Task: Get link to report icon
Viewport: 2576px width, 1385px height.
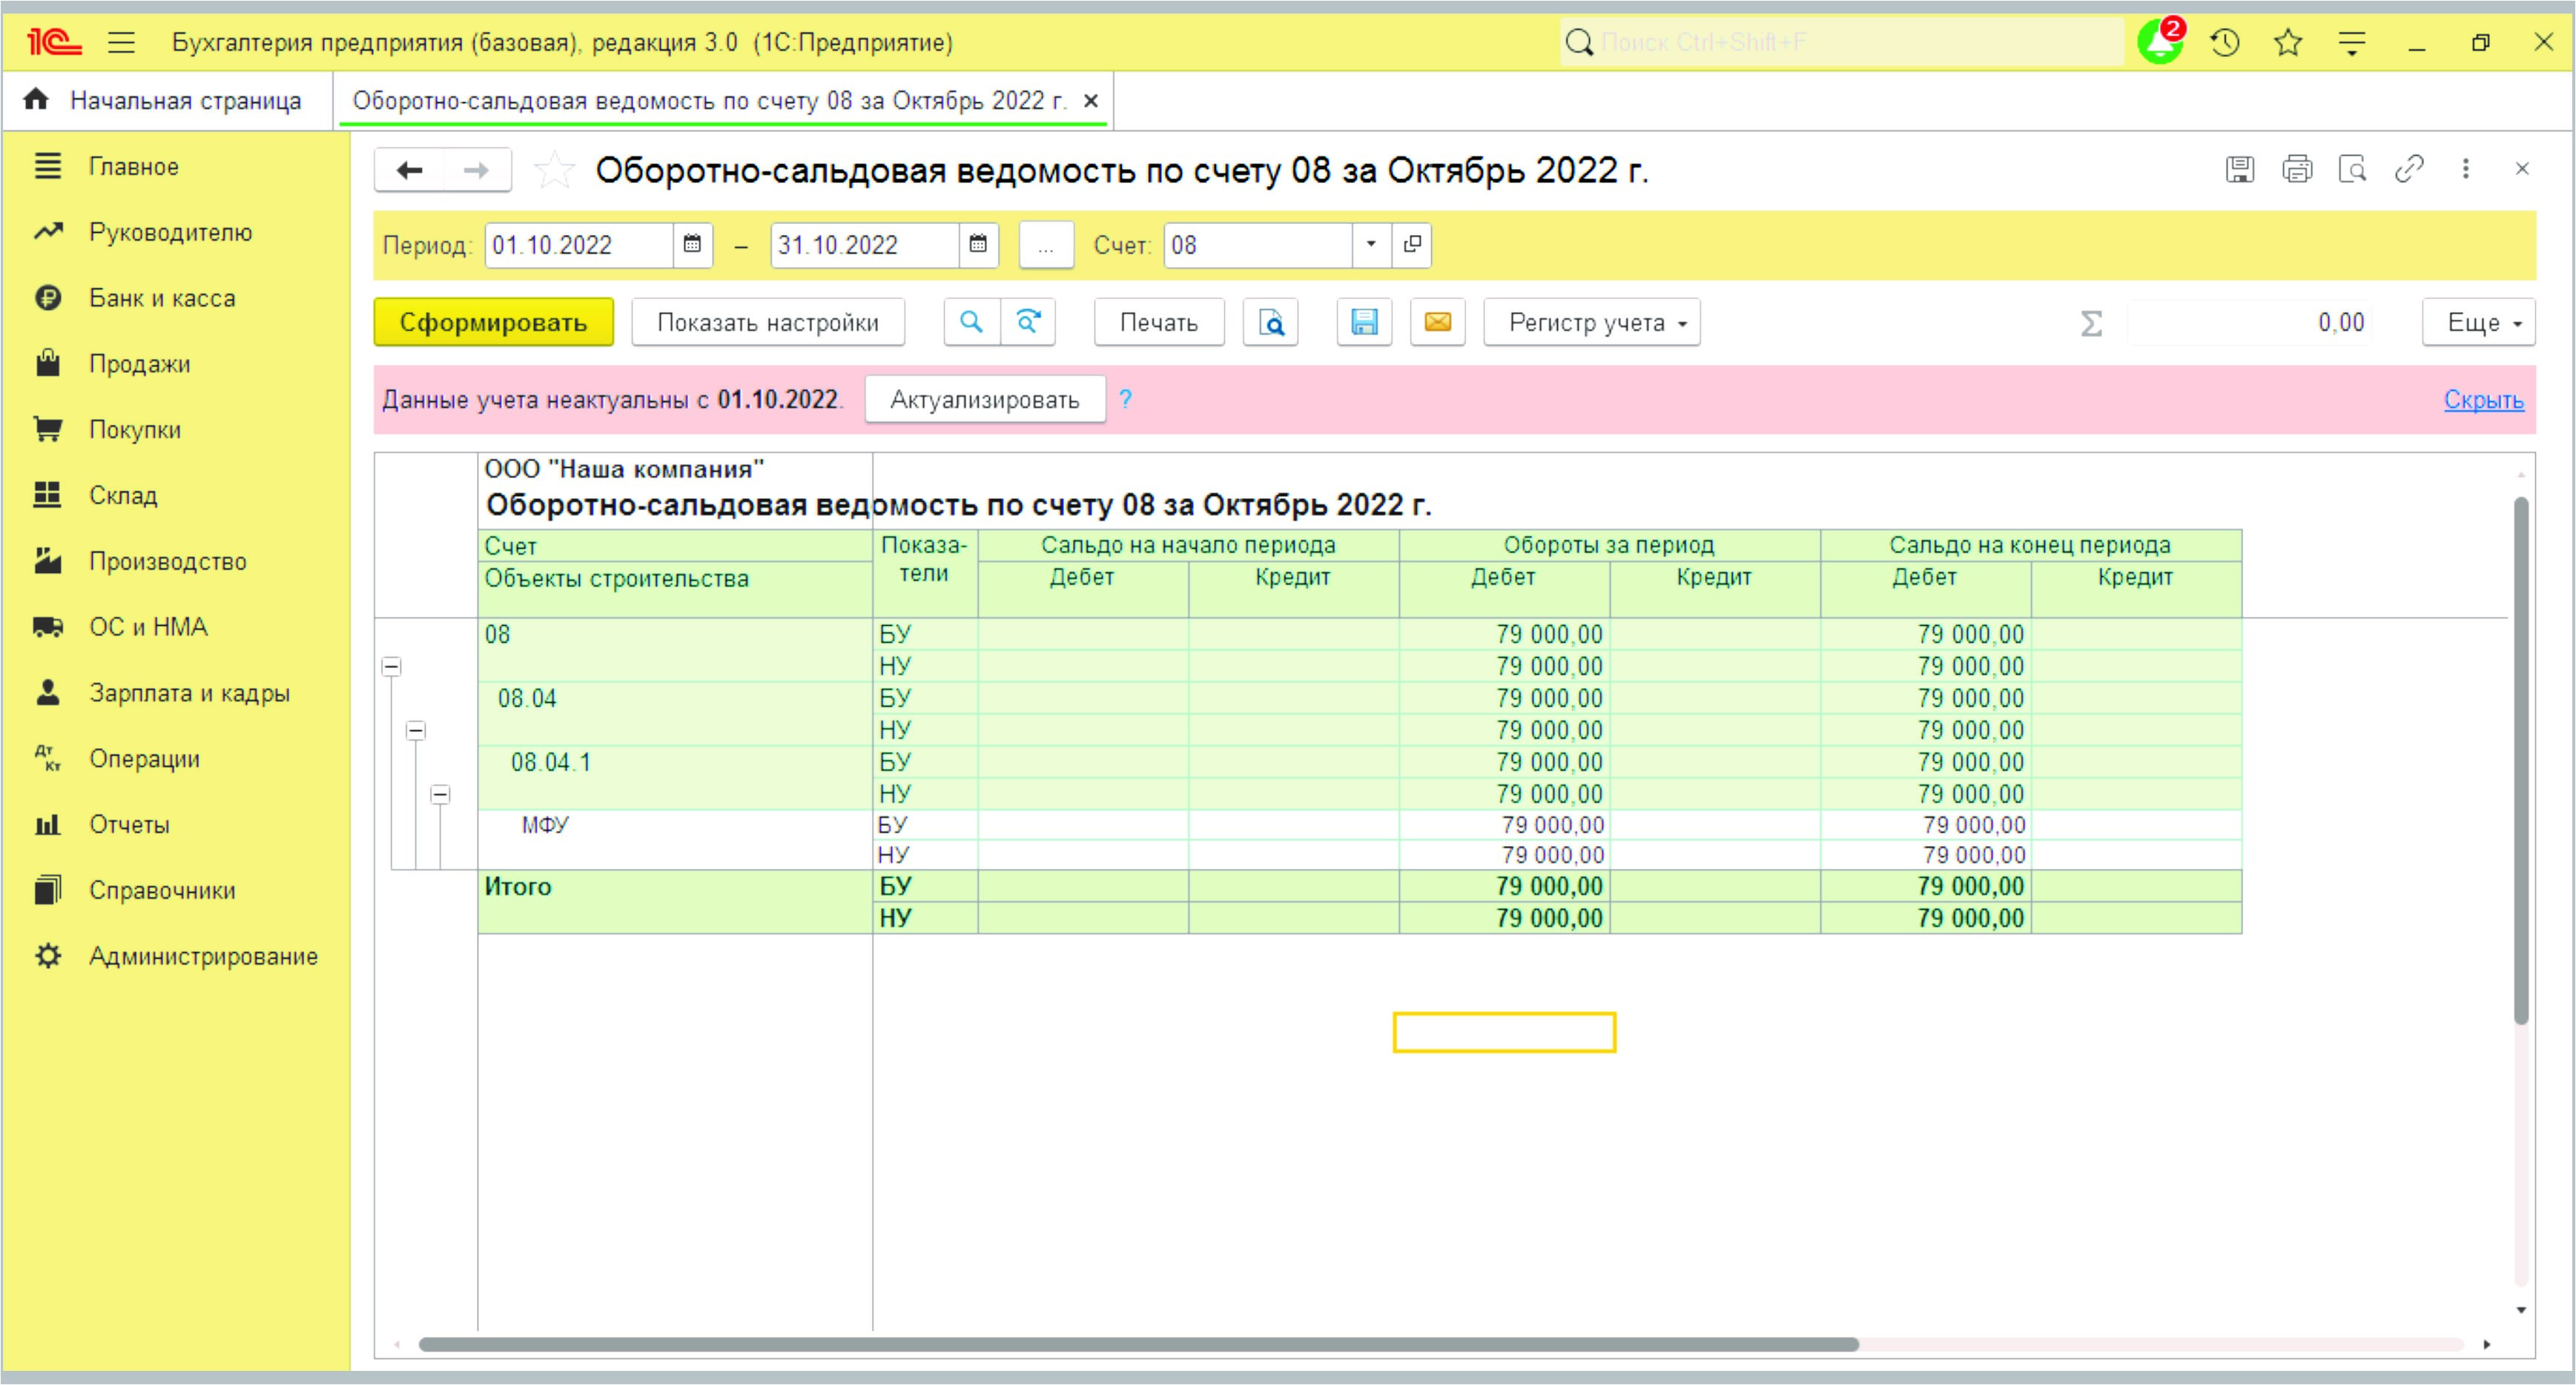Action: [x=2409, y=169]
